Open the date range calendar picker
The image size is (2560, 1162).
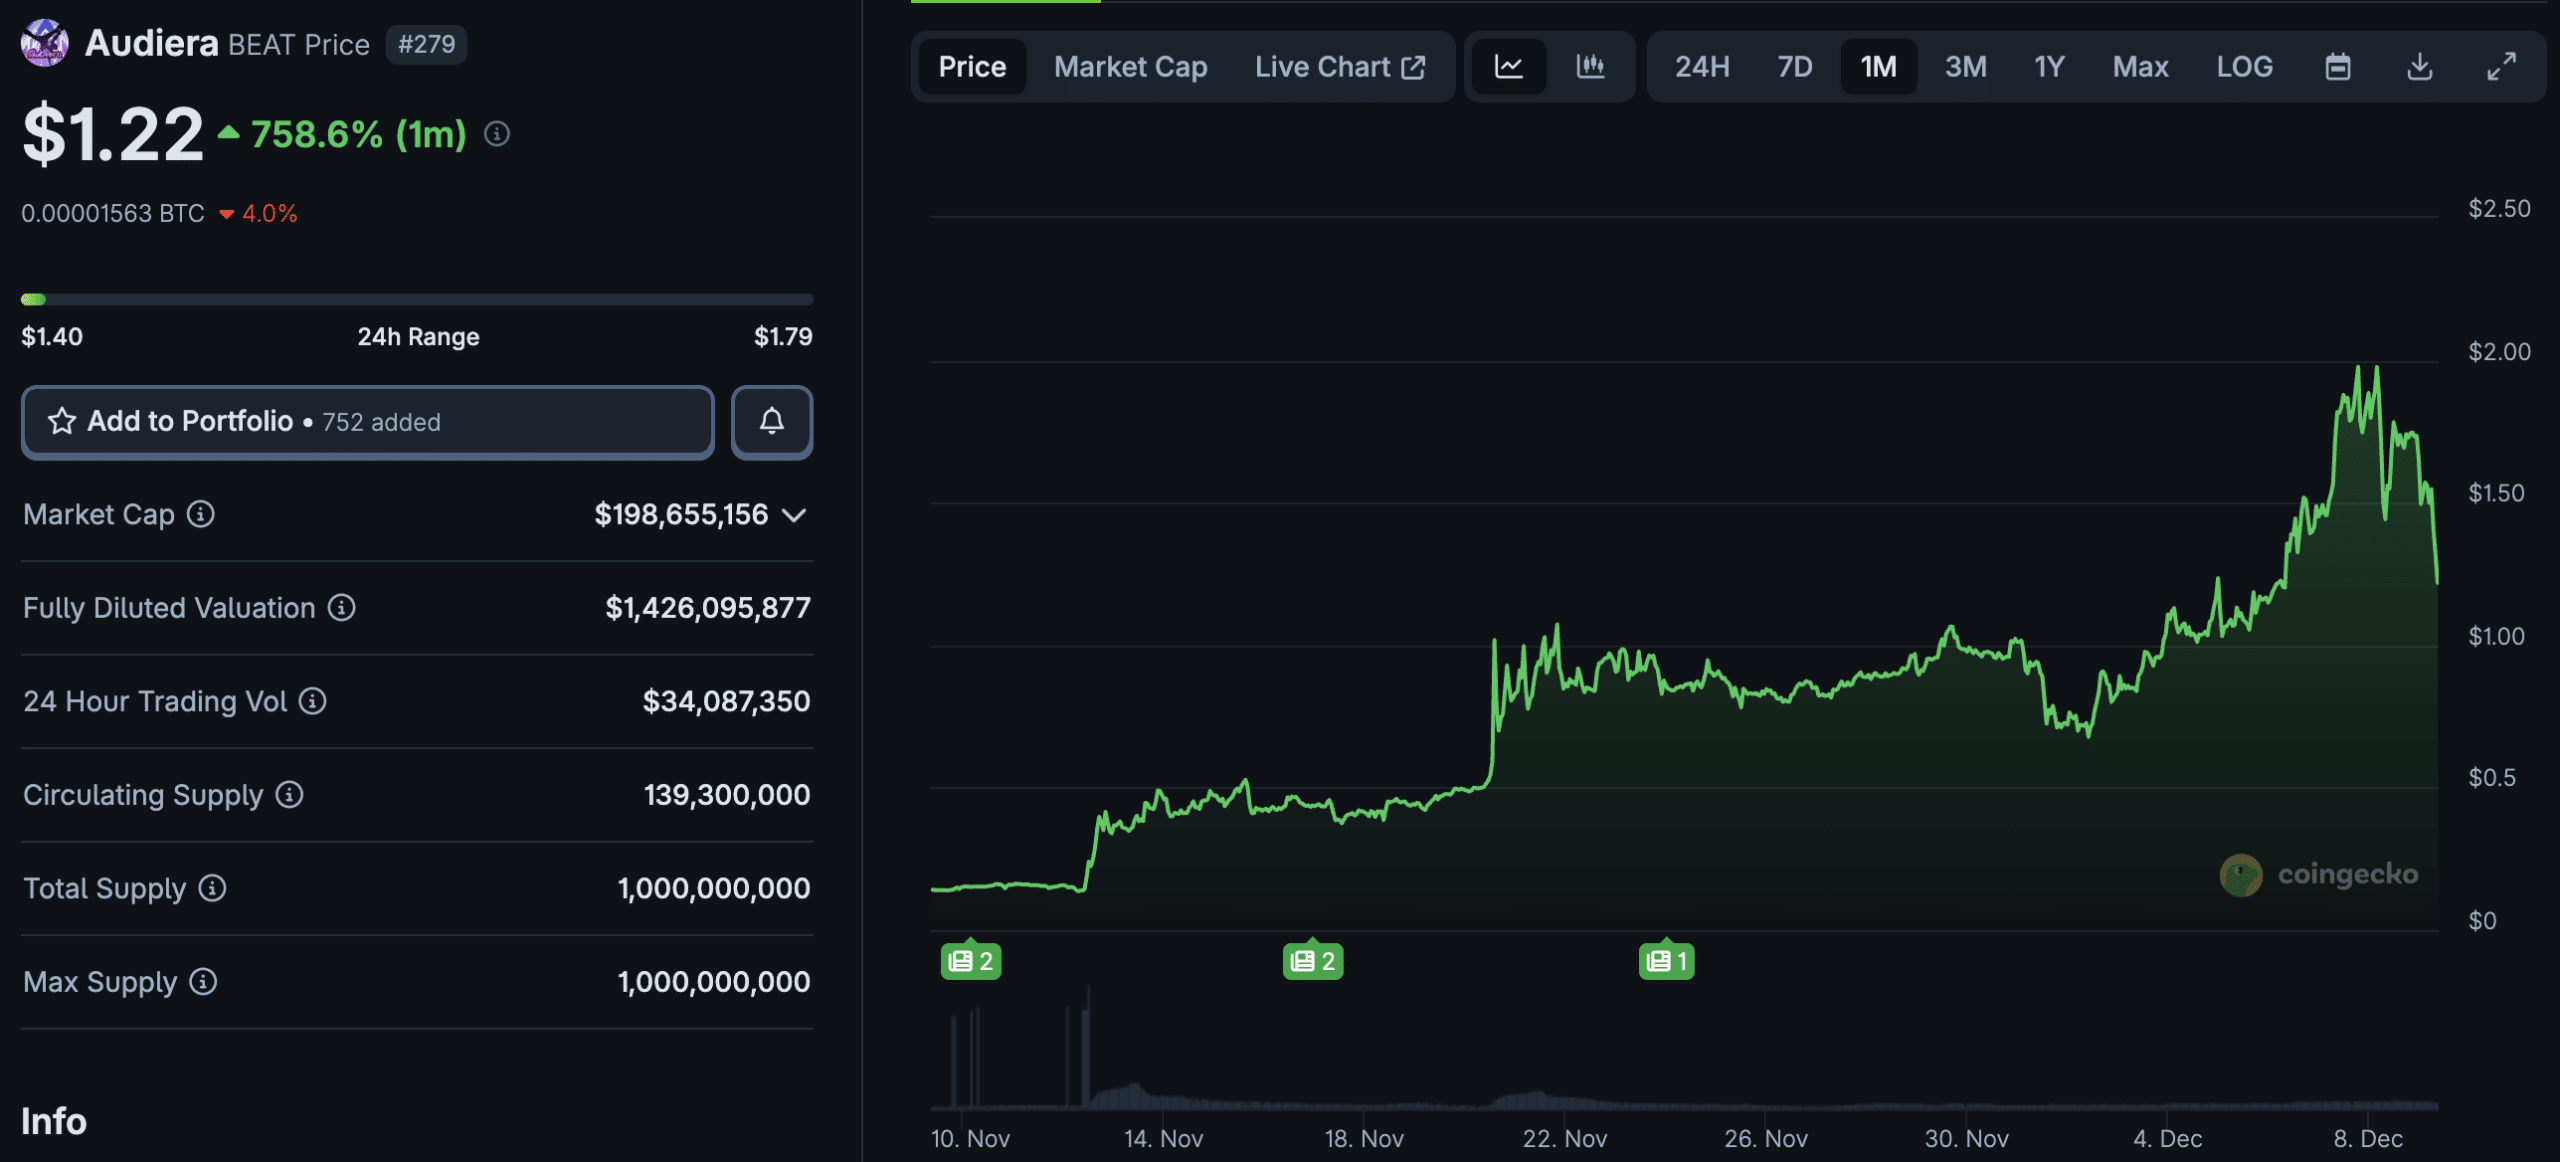click(x=2337, y=66)
